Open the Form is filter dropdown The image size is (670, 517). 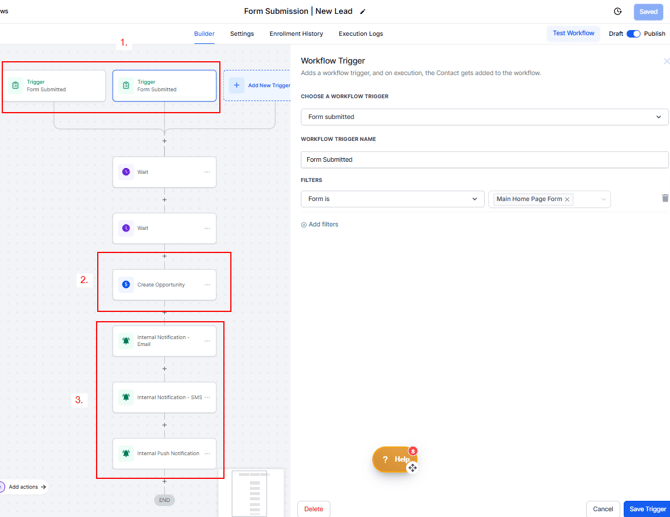point(392,199)
